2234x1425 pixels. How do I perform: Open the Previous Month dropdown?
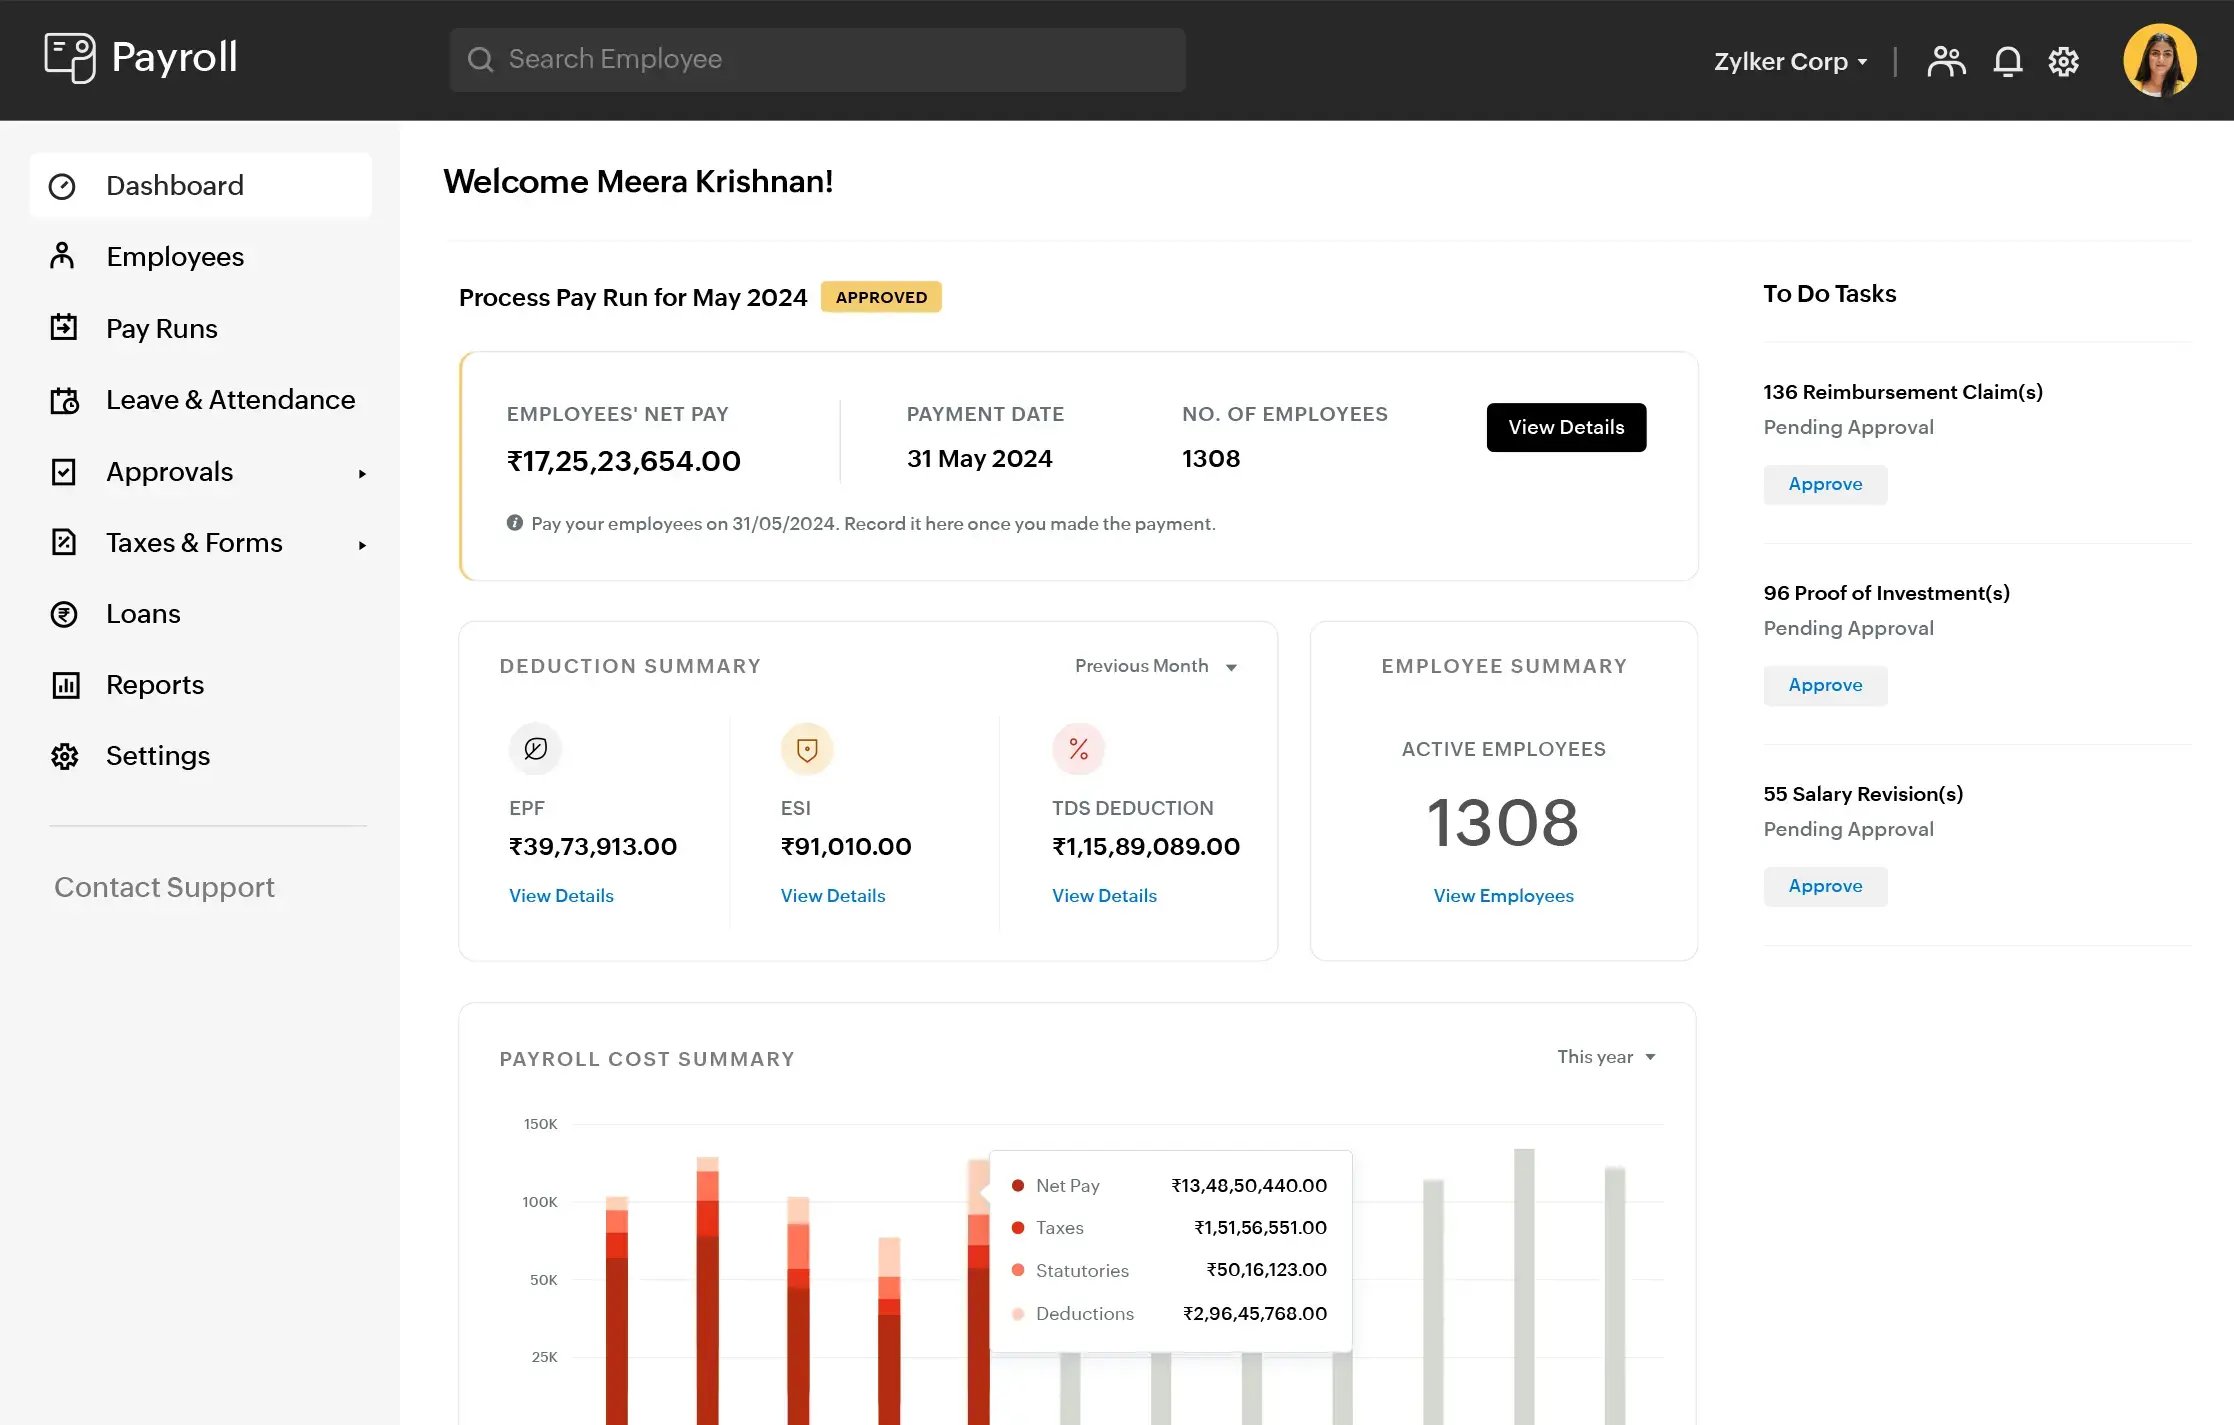[x=1155, y=665]
